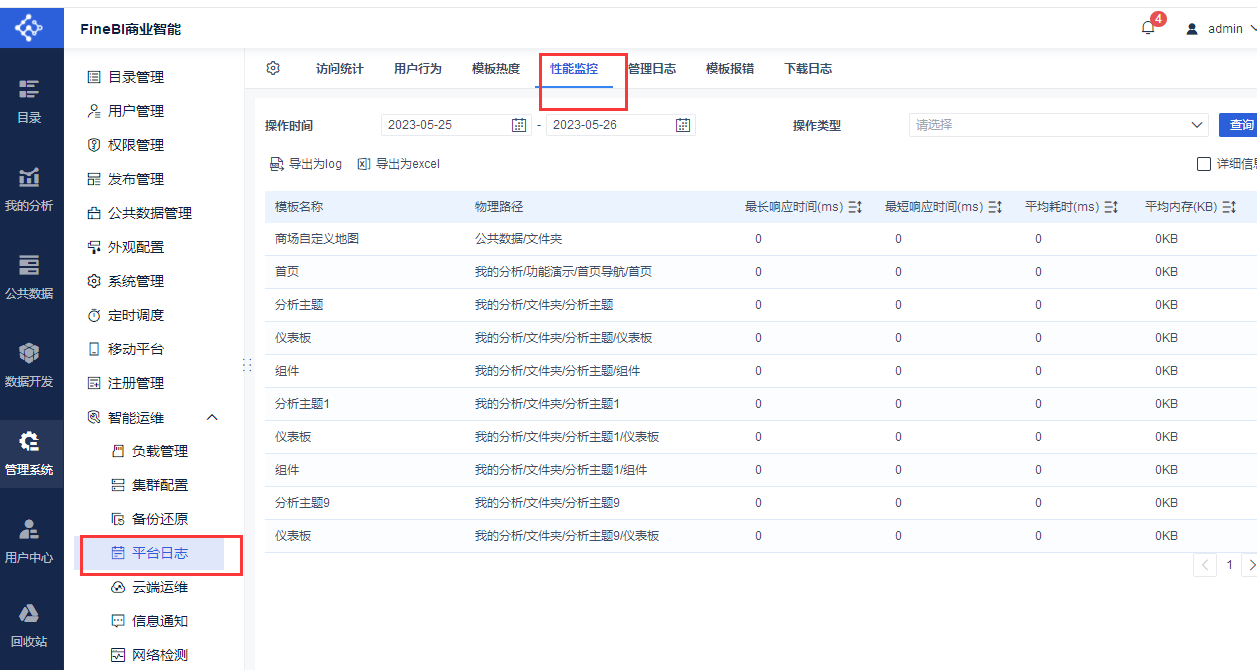Click calendar icon for start date 2023-05-25

518,125
